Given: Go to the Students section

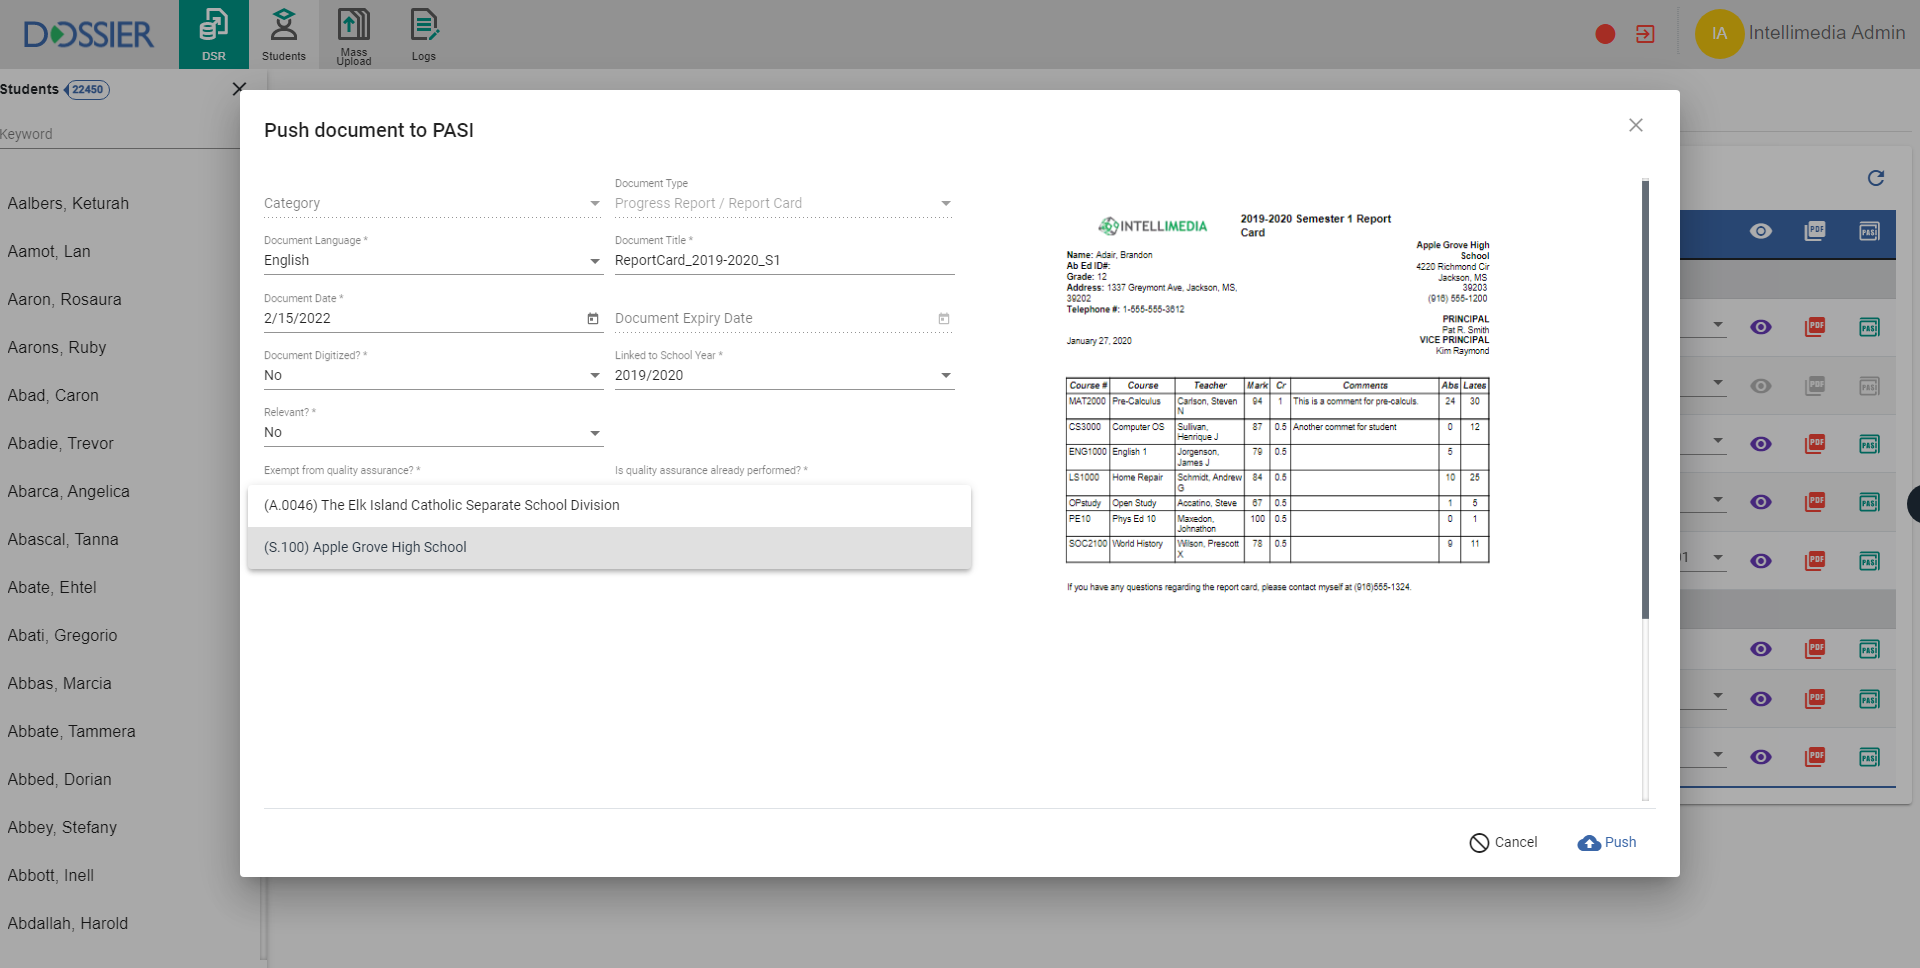Looking at the screenshot, I should click(x=284, y=34).
